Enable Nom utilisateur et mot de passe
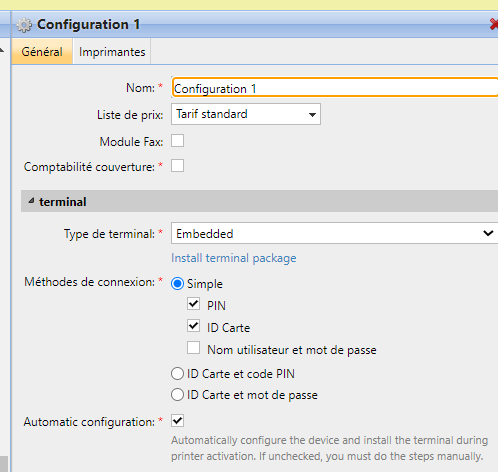The width and height of the screenshot is (498, 472). pos(193,348)
